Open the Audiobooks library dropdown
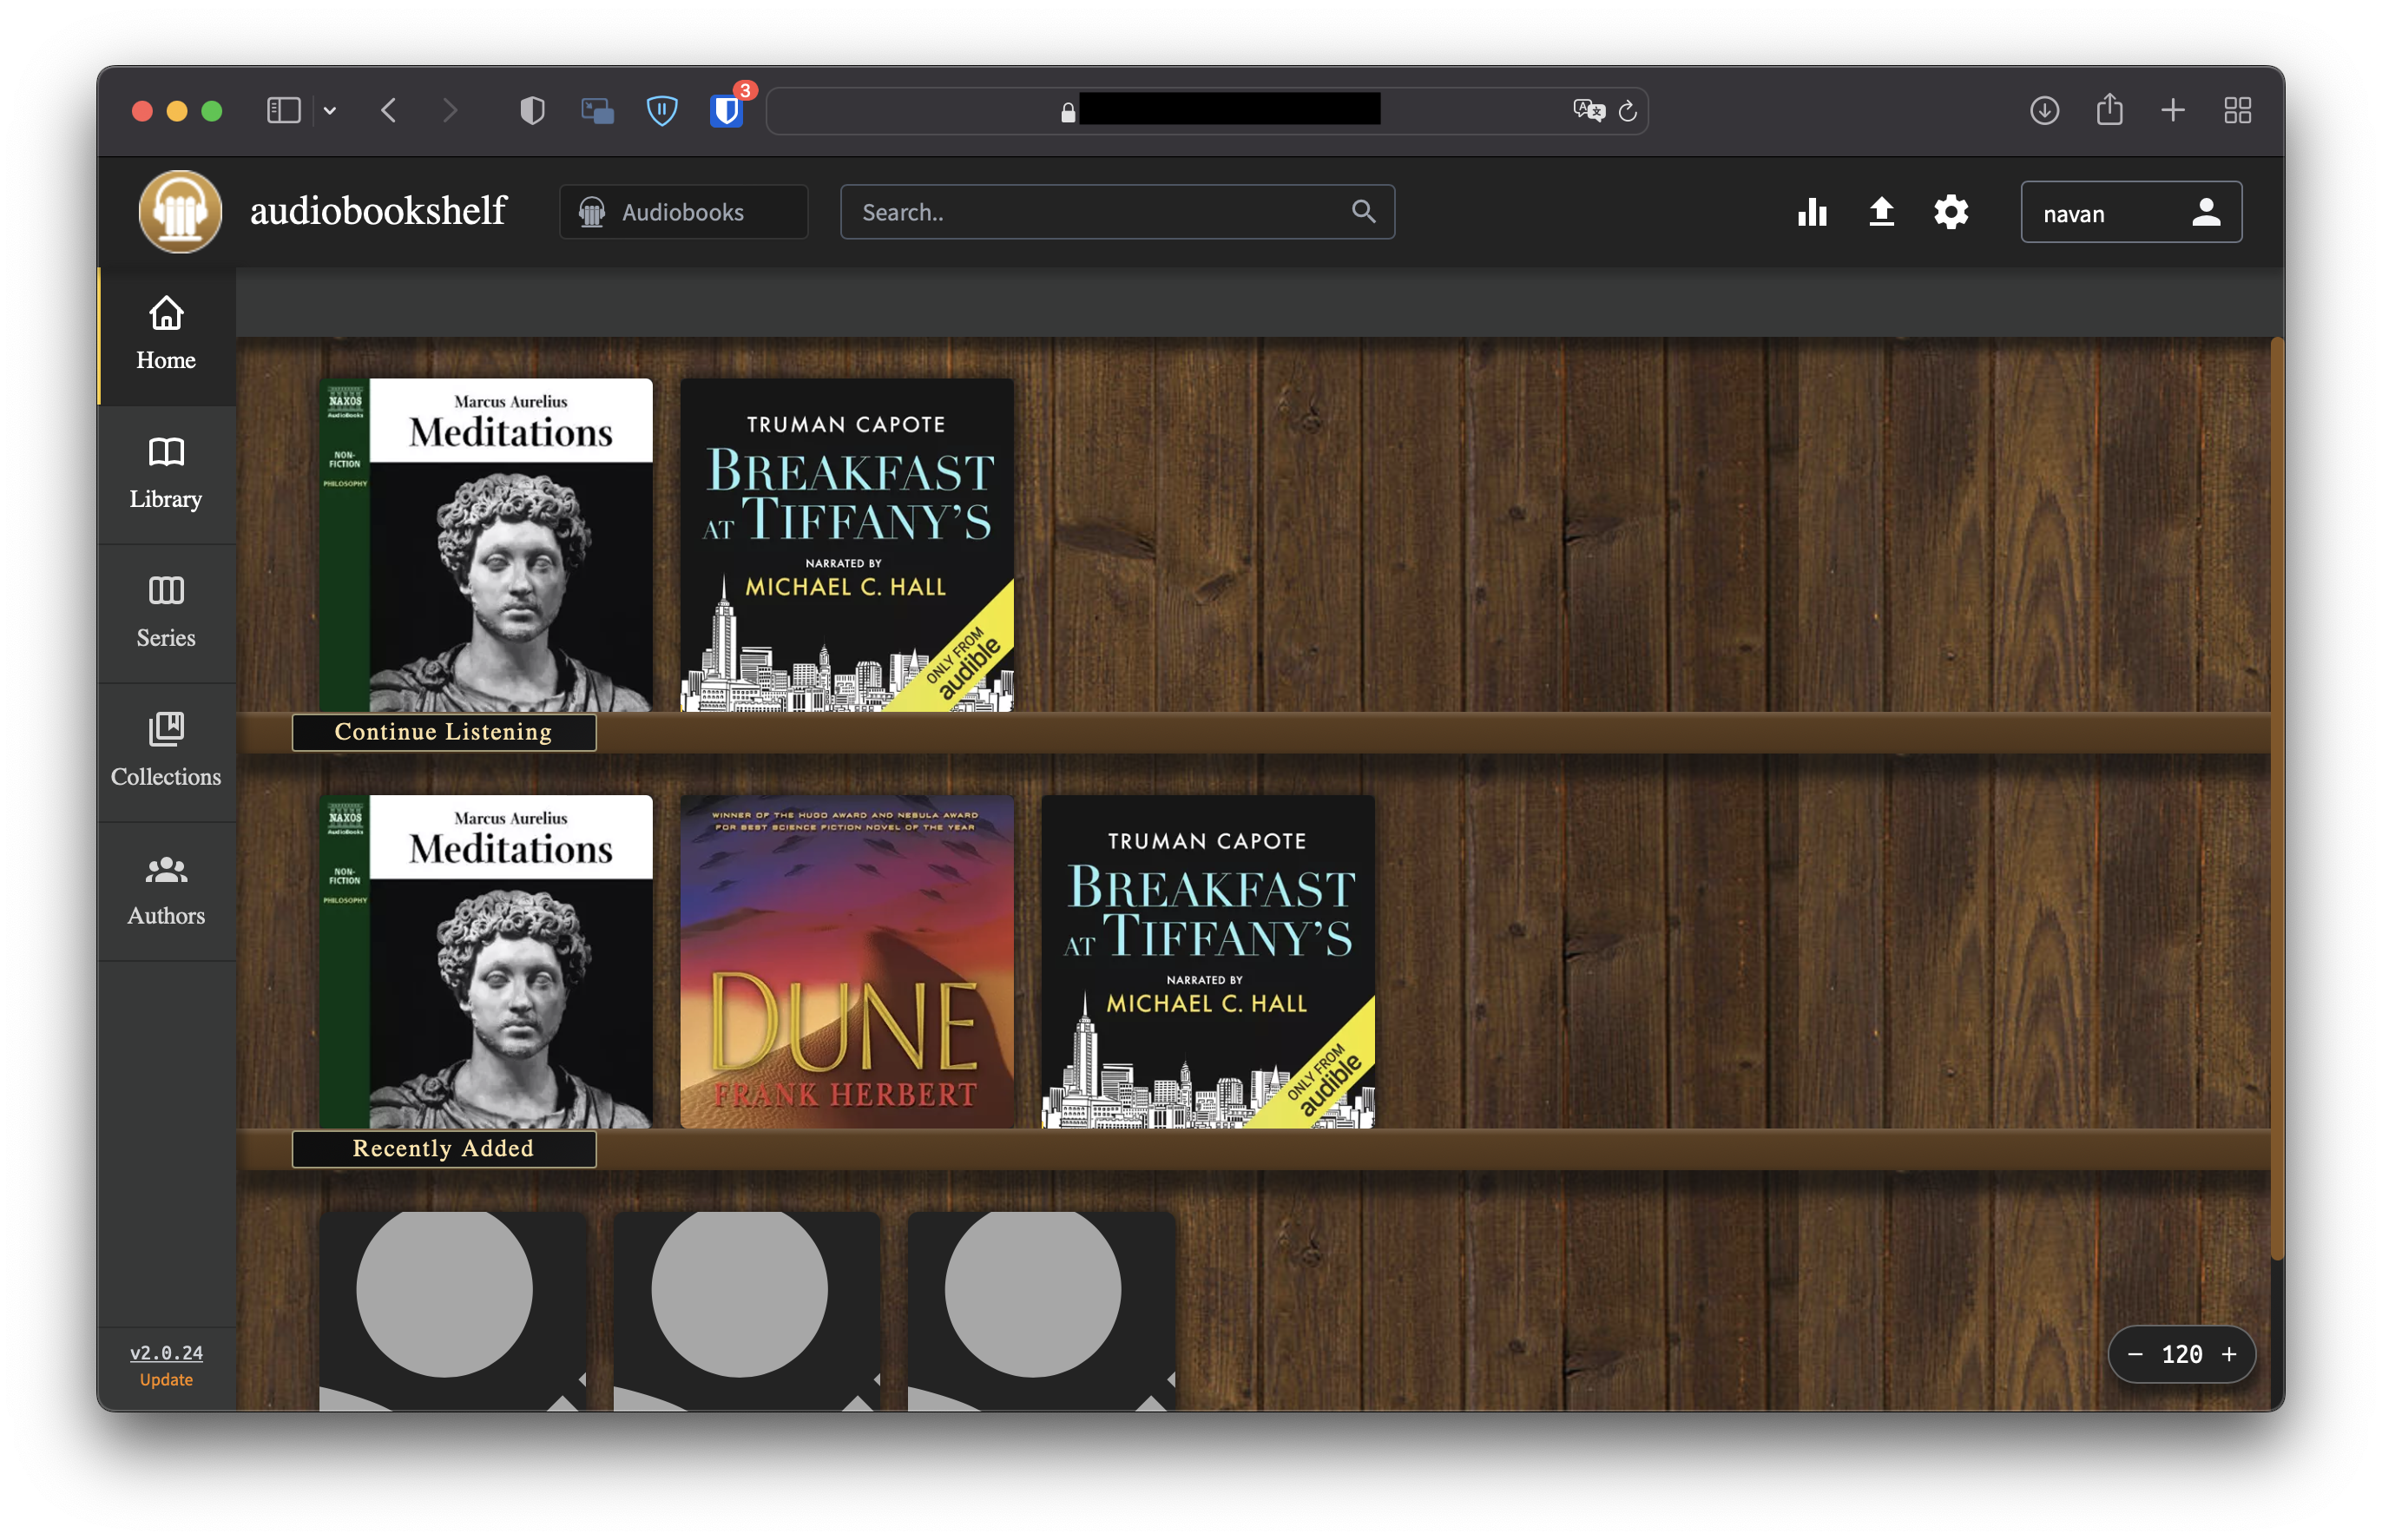The height and width of the screenshot is (1540, 2382). click(683, 212)
